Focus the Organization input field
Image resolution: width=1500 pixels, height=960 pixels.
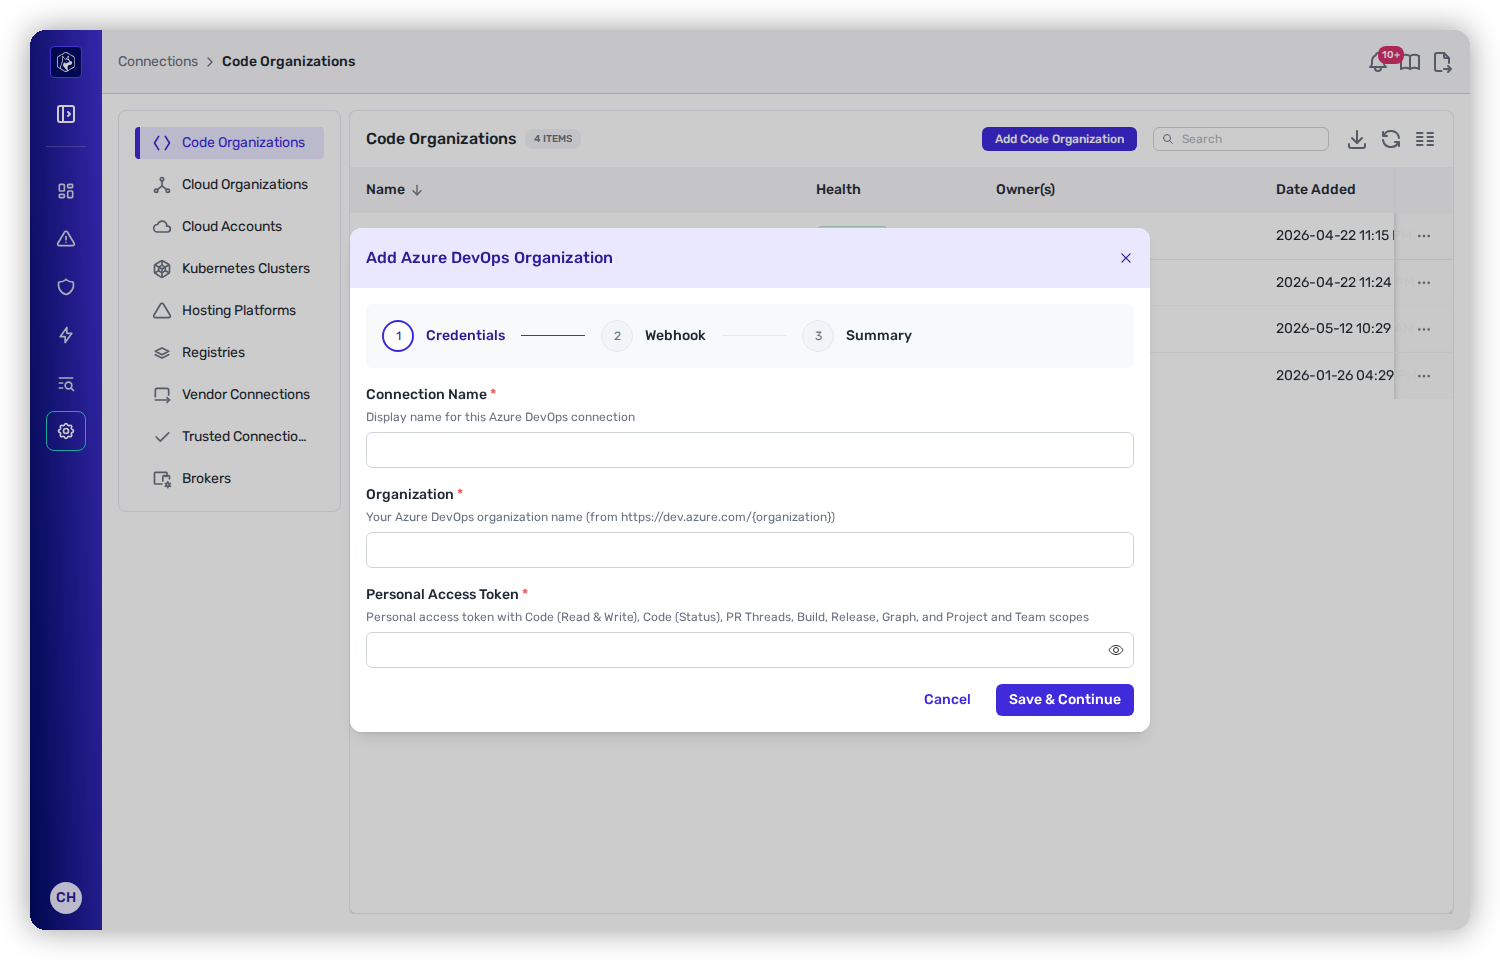click(750, 550)
